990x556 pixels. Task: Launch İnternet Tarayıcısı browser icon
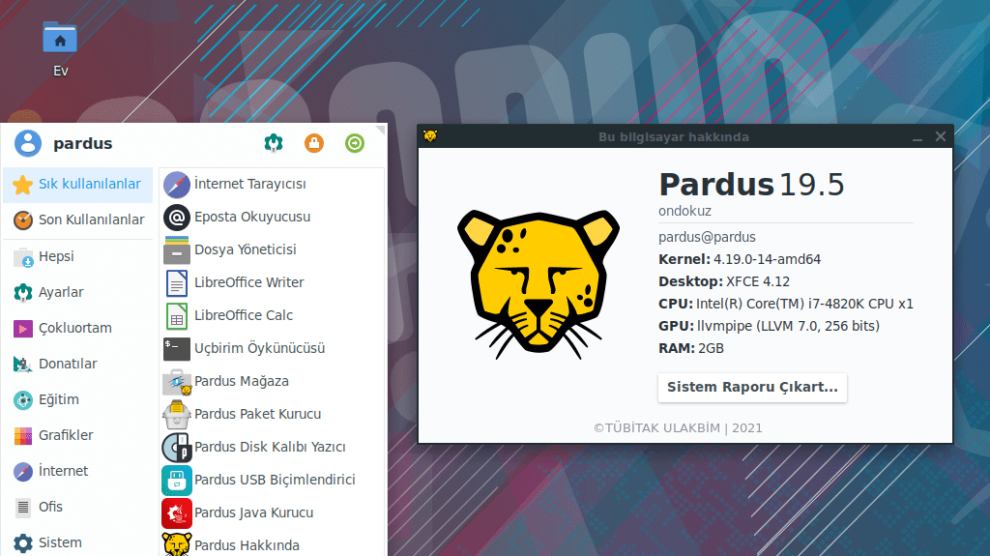pos(176,184)
